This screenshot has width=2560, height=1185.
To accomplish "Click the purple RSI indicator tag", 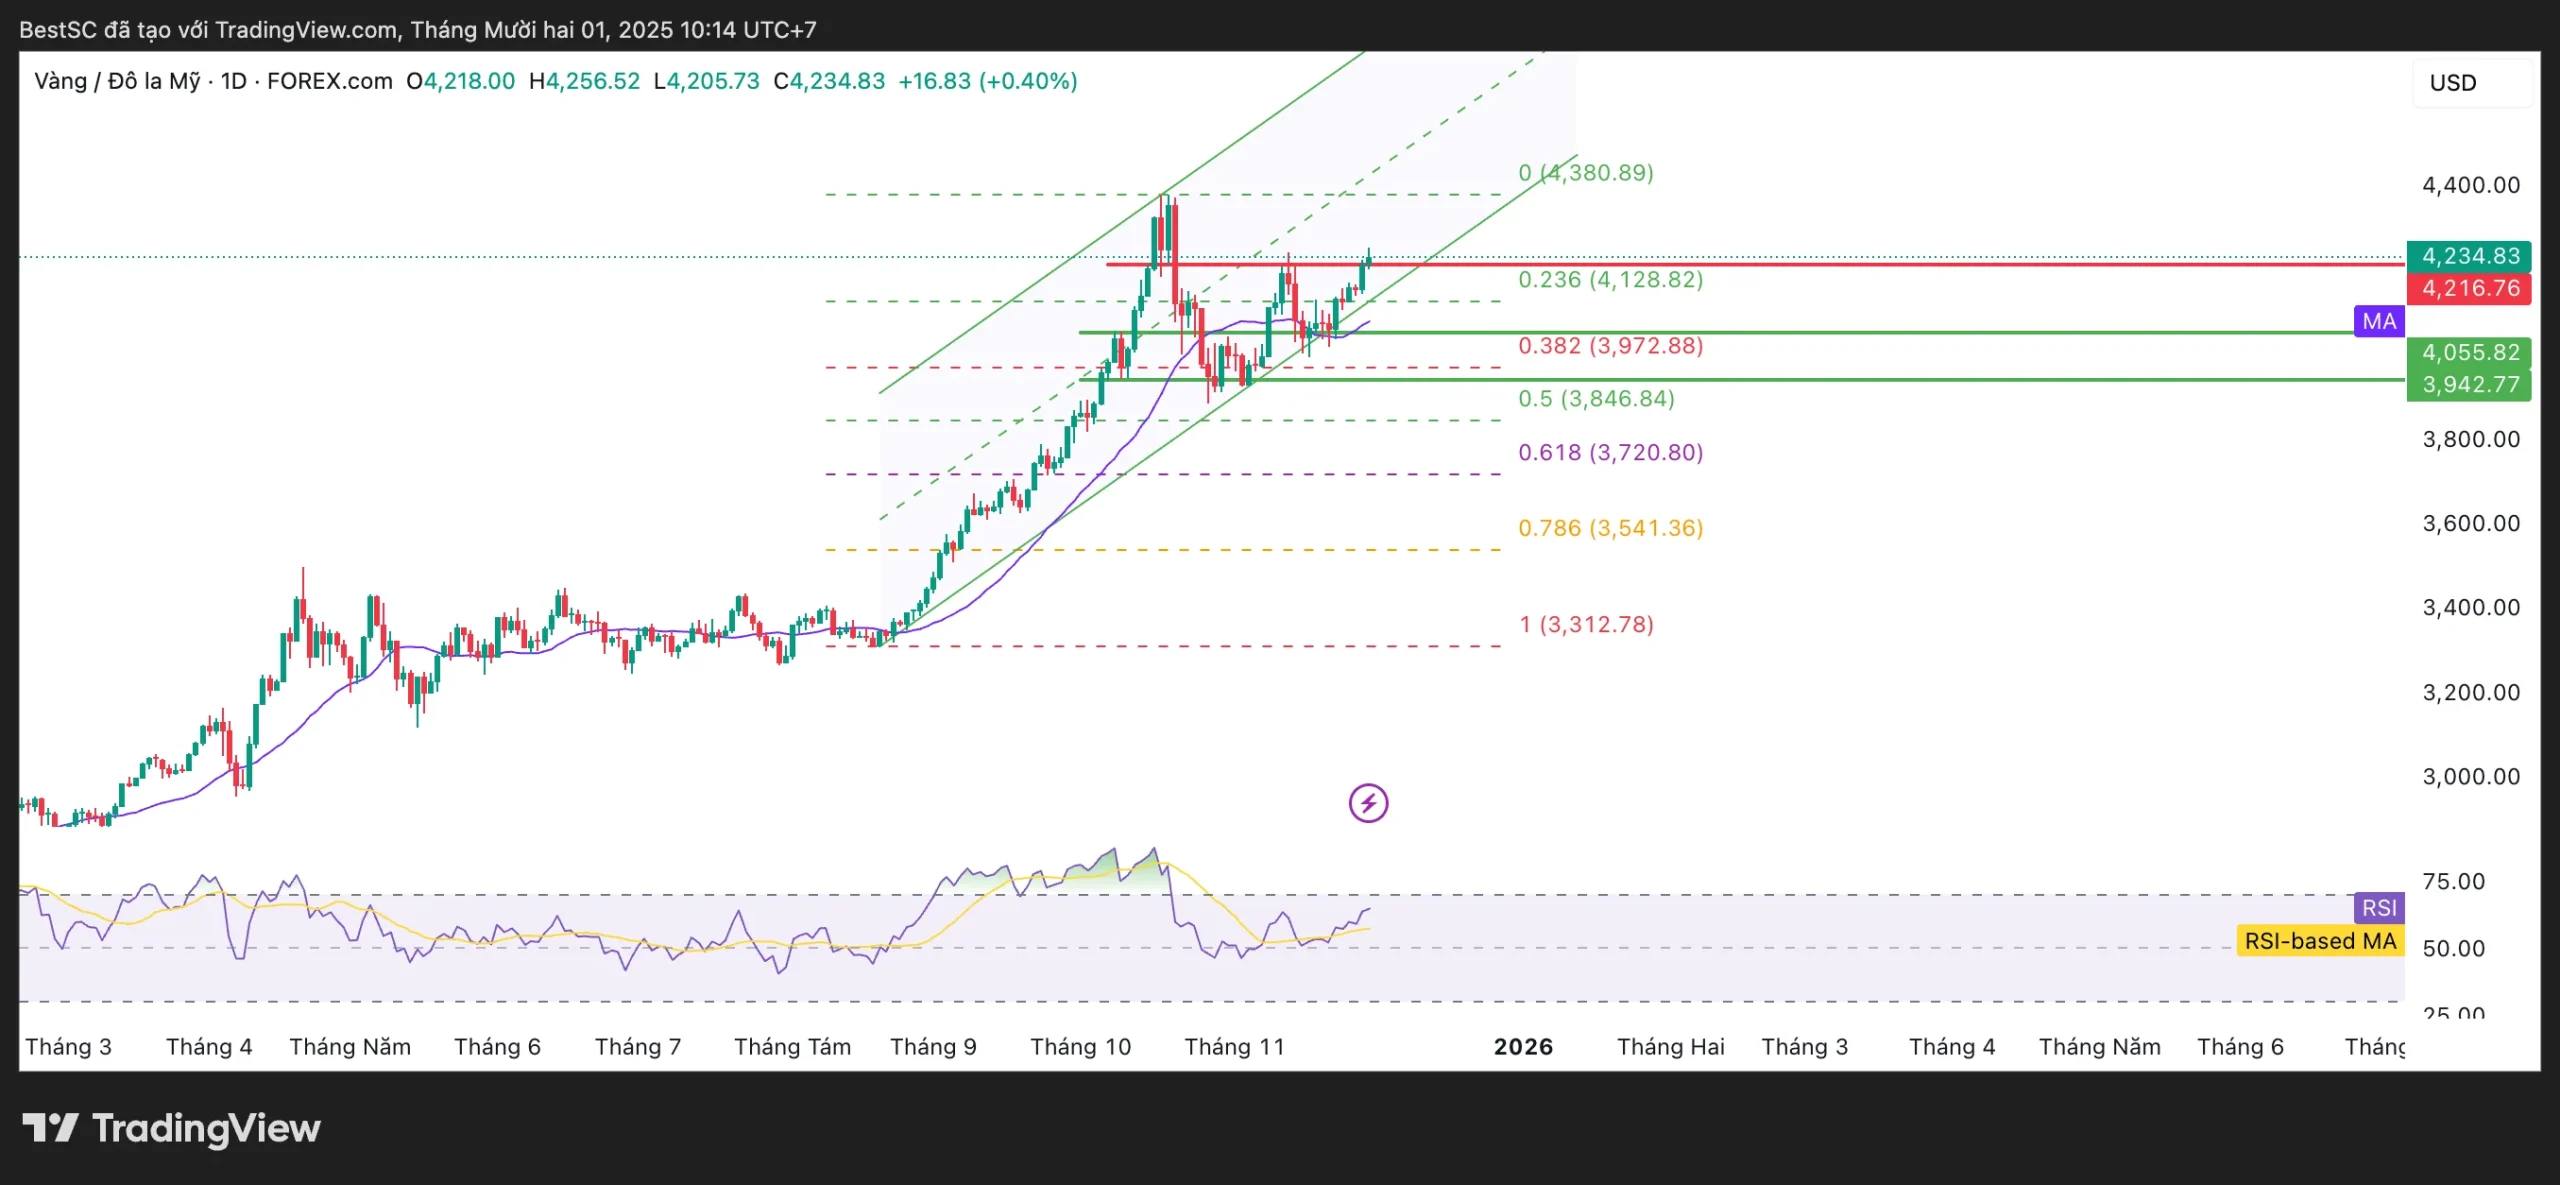I will (x=2378, y=908).
